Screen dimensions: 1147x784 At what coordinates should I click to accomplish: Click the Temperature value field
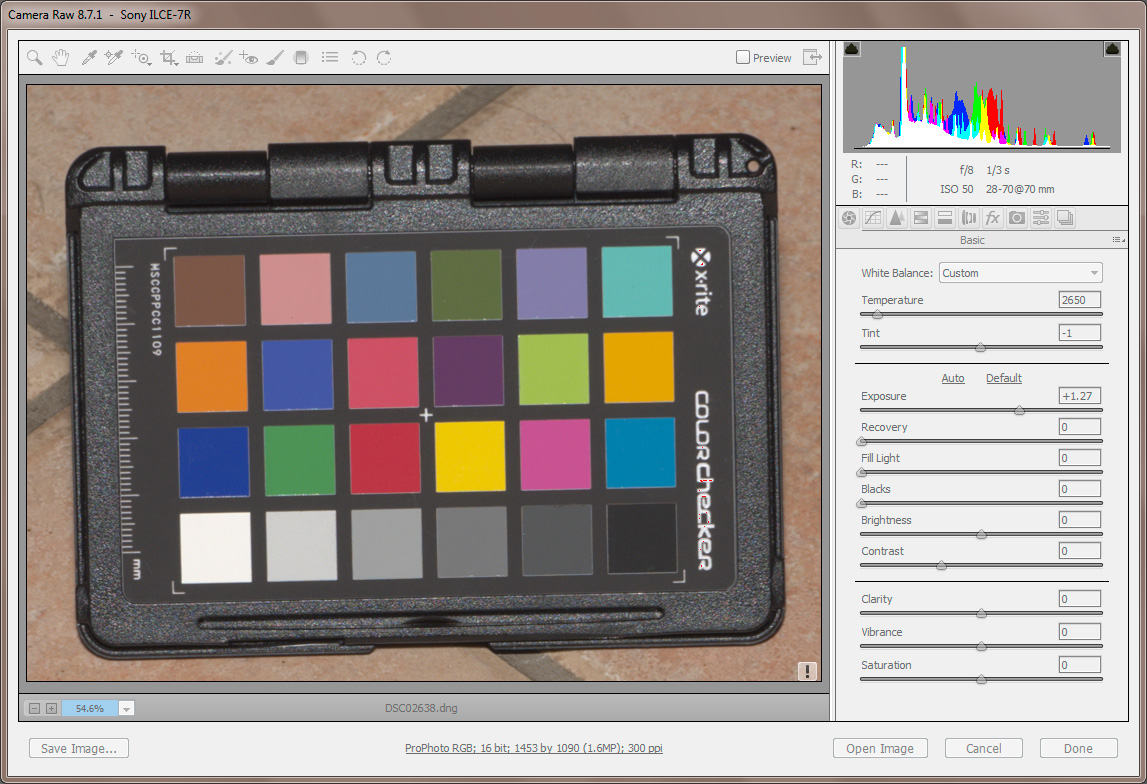pyautogui.click(x=1080, y=300)
